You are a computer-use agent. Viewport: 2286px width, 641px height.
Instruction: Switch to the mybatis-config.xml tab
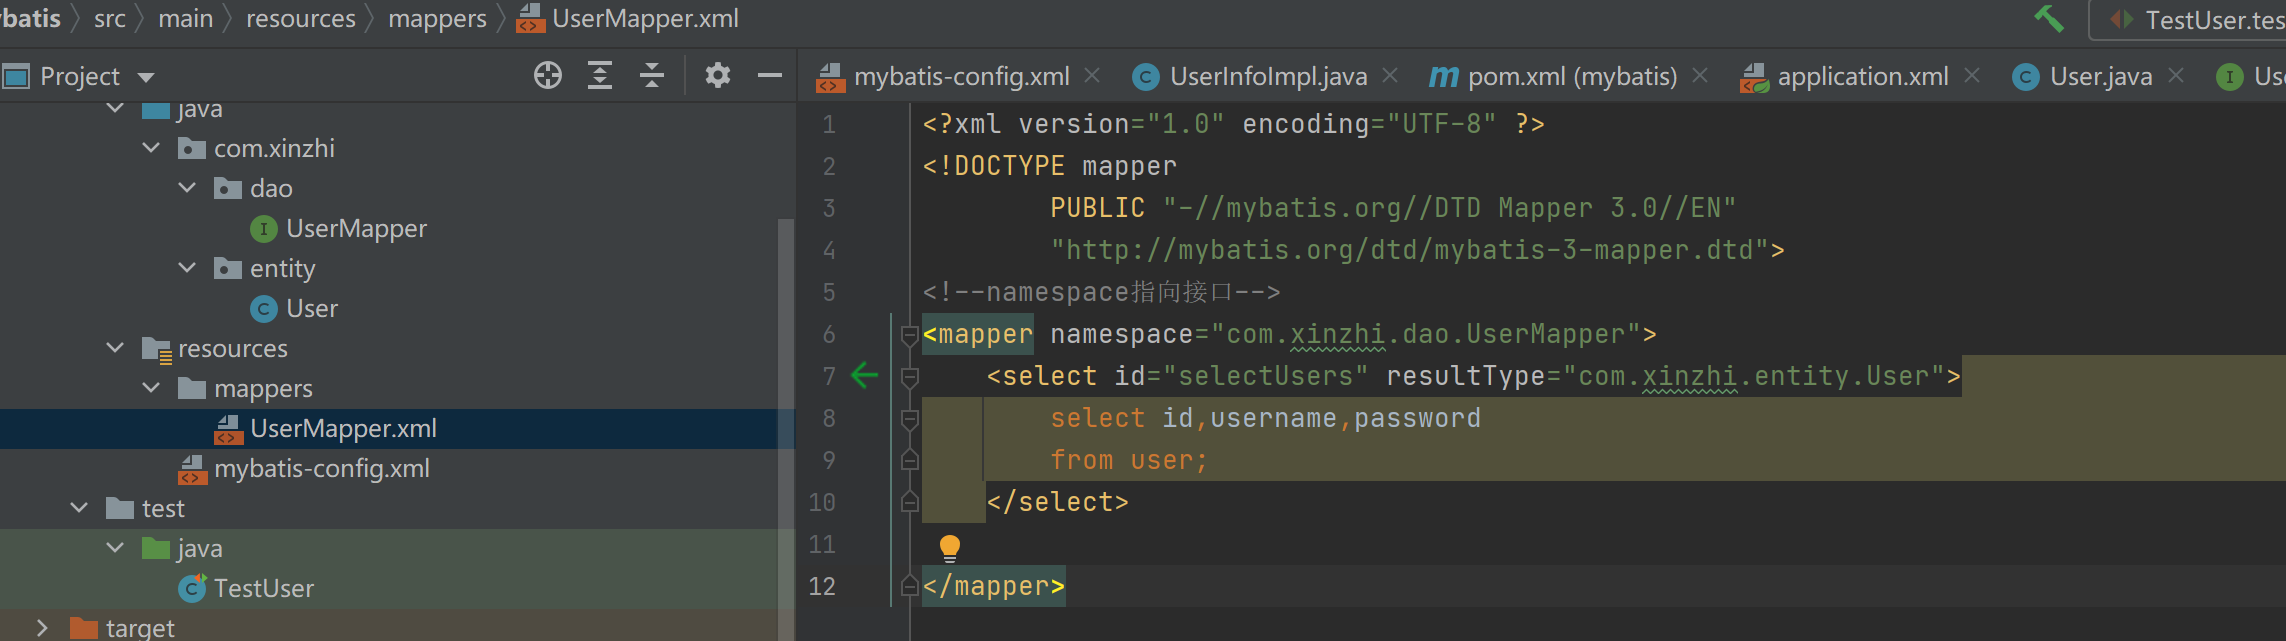961,77
